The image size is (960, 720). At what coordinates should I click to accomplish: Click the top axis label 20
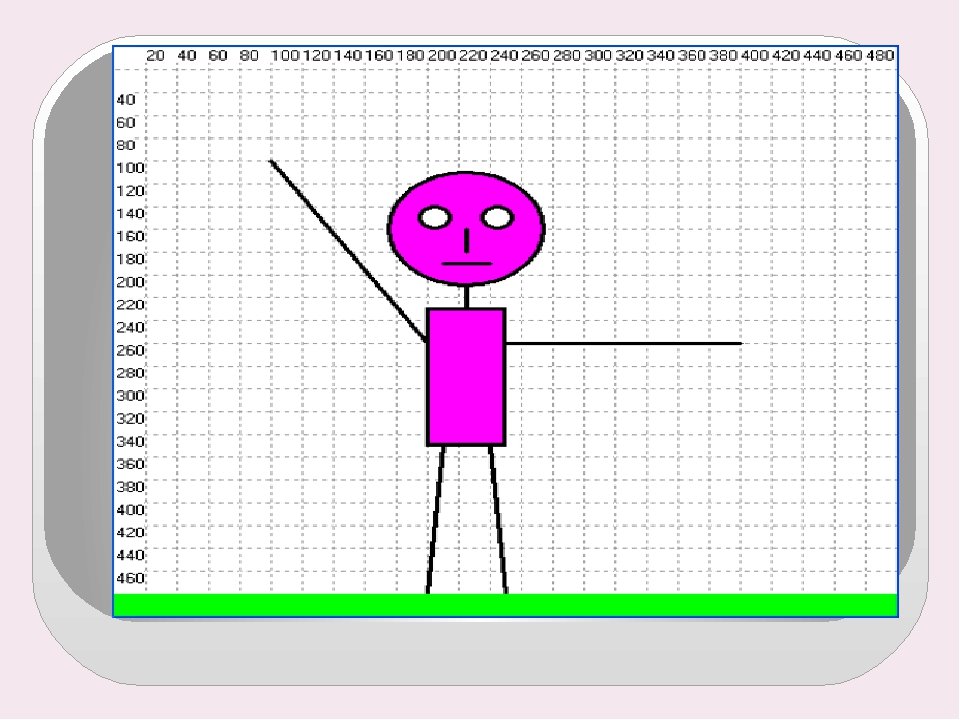[156, 56]
